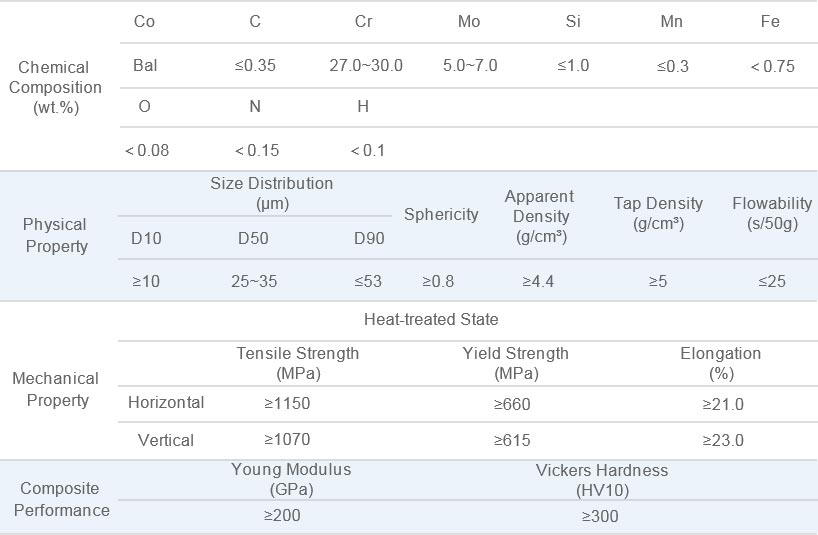The width and height of the screenshot is (818, 535).
Task: Select the Vickers Hardness value ≥300
Action: [x=600, y=516]
